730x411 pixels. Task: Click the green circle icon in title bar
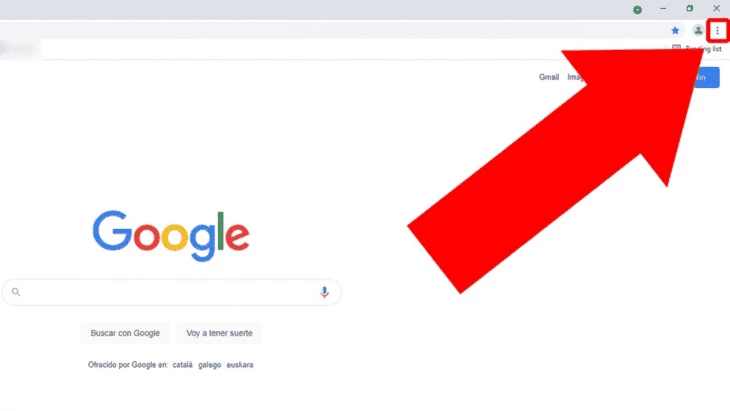[637, 10]
